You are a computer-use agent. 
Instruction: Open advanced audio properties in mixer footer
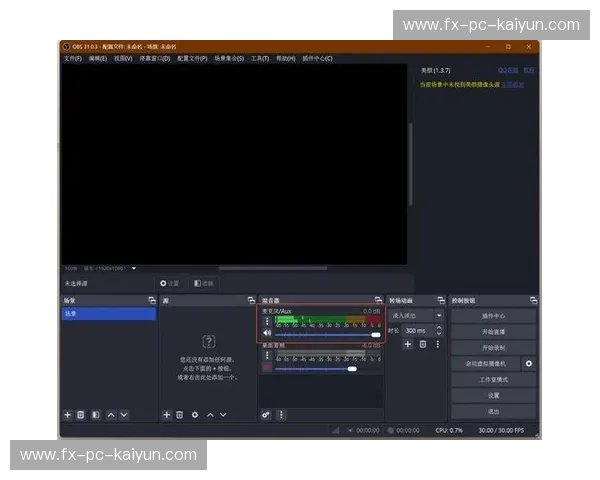point(266,414)
